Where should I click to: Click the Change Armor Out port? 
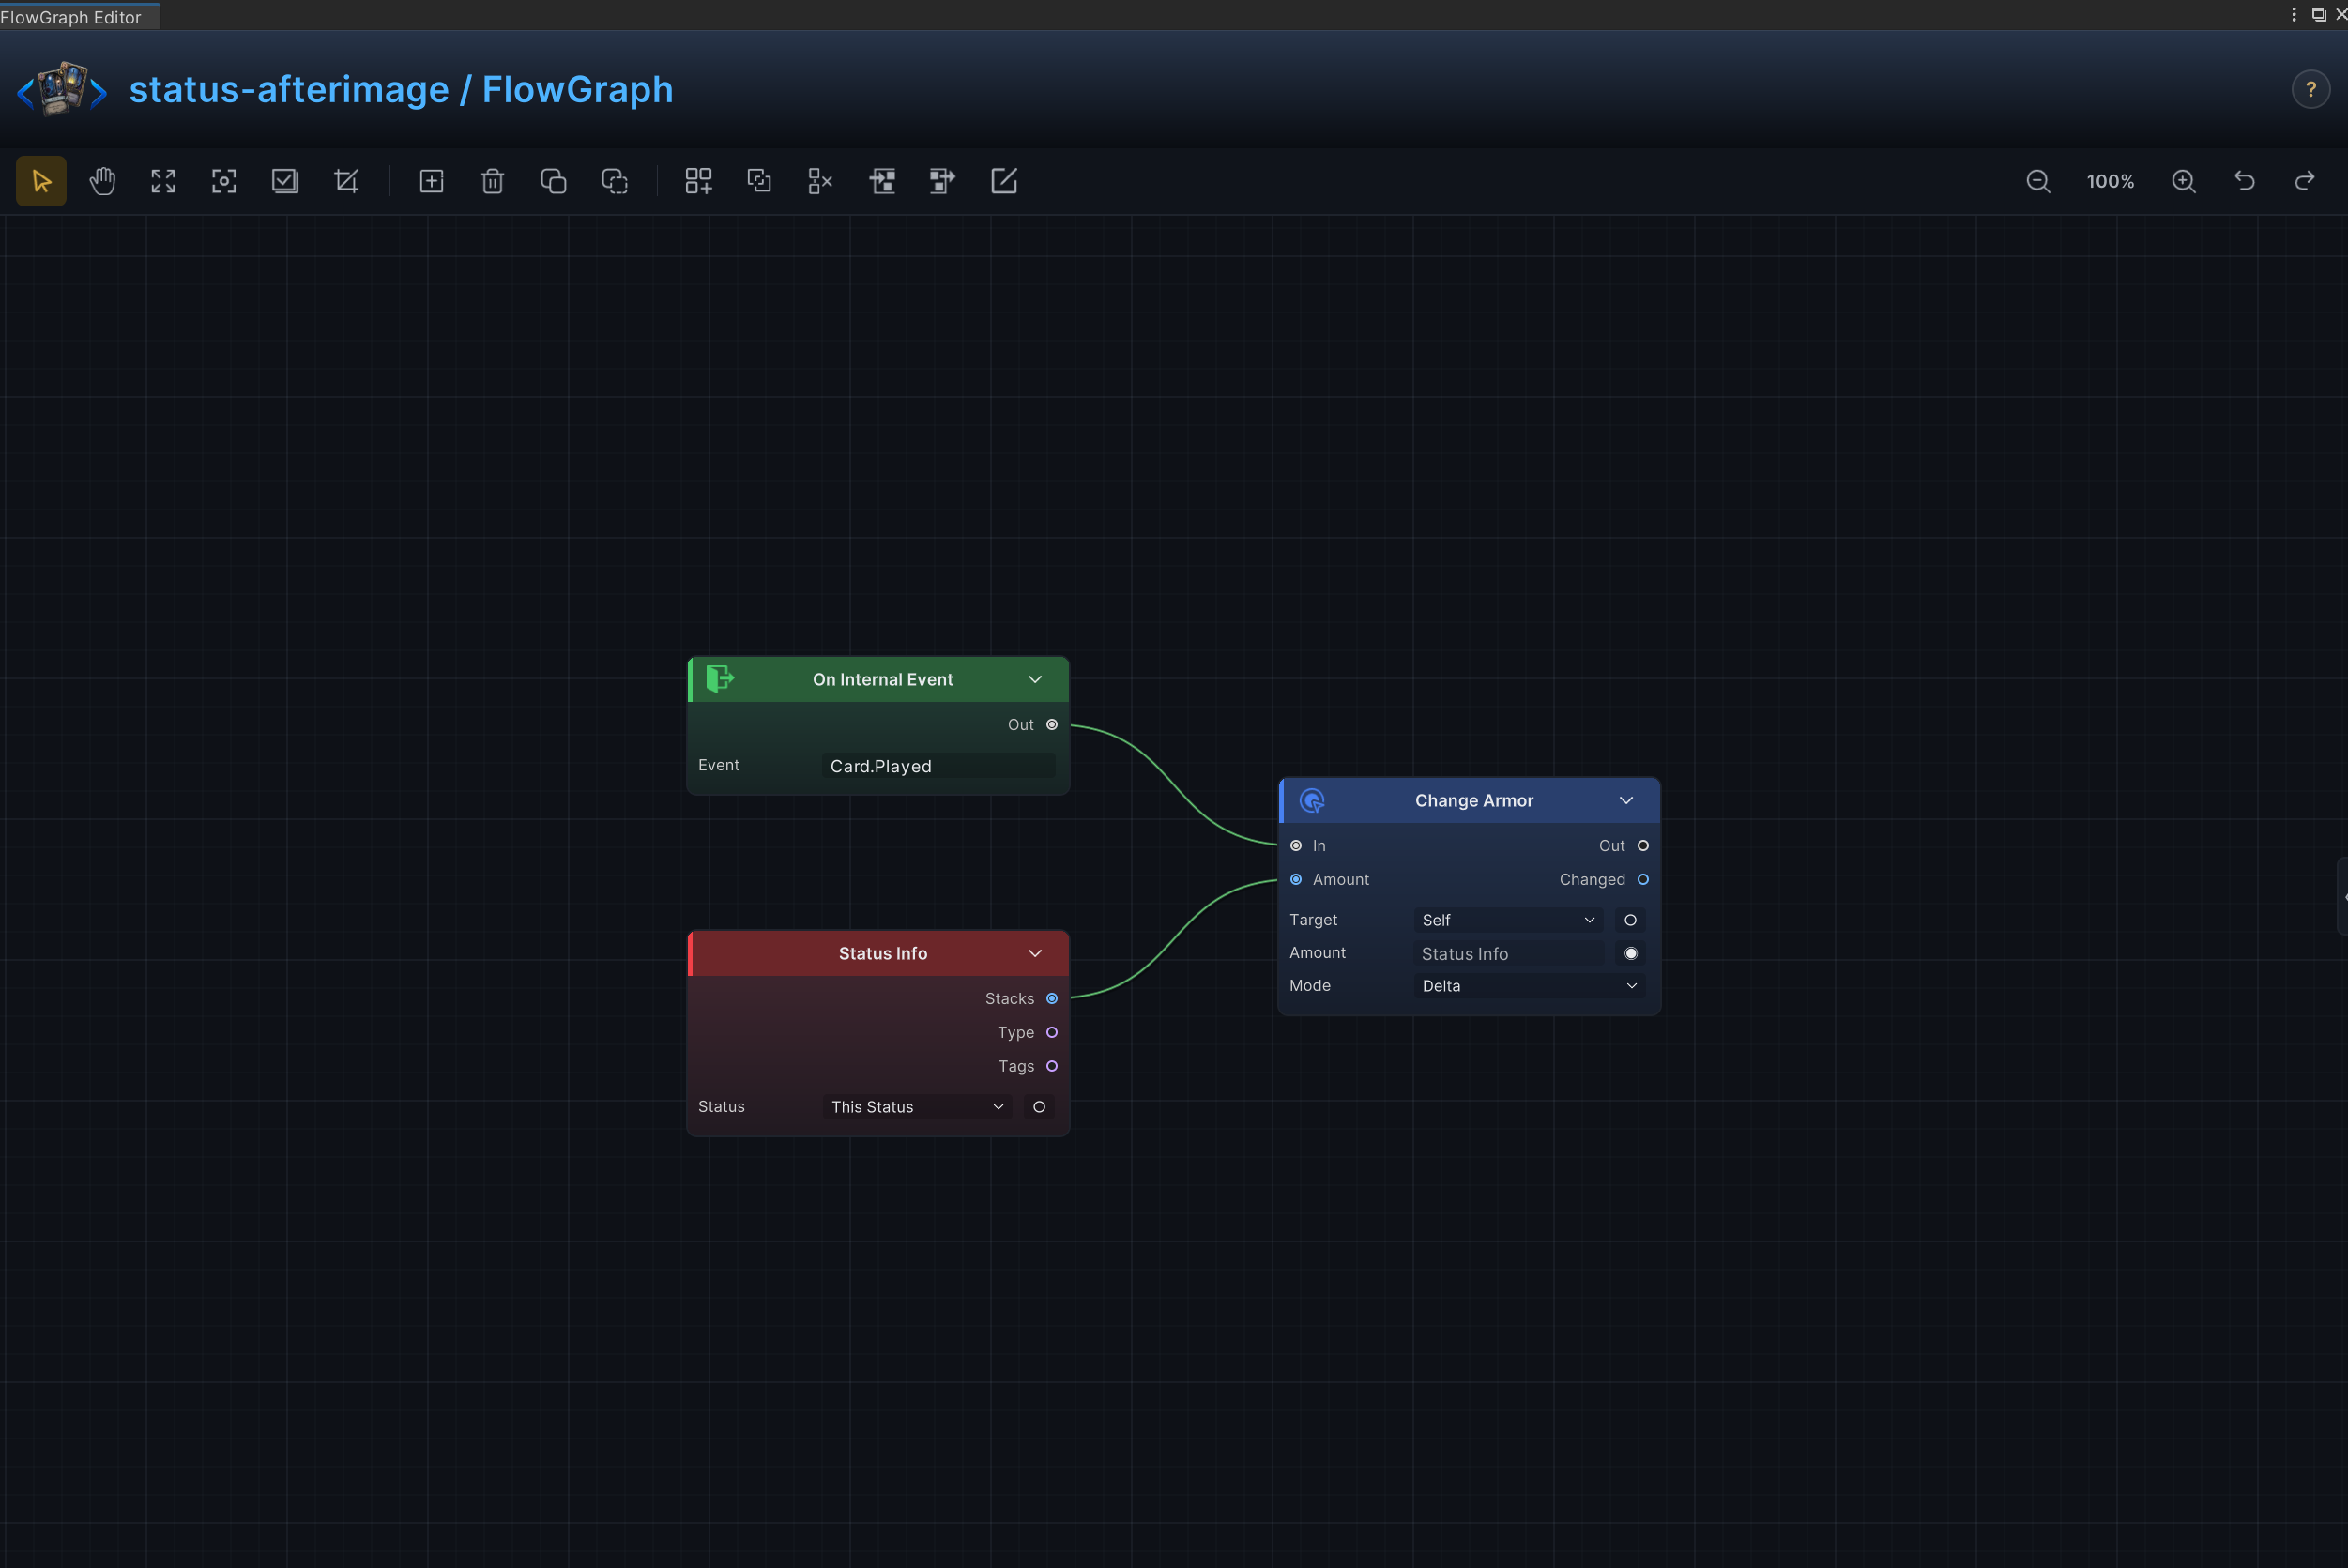pos(1643,846)
